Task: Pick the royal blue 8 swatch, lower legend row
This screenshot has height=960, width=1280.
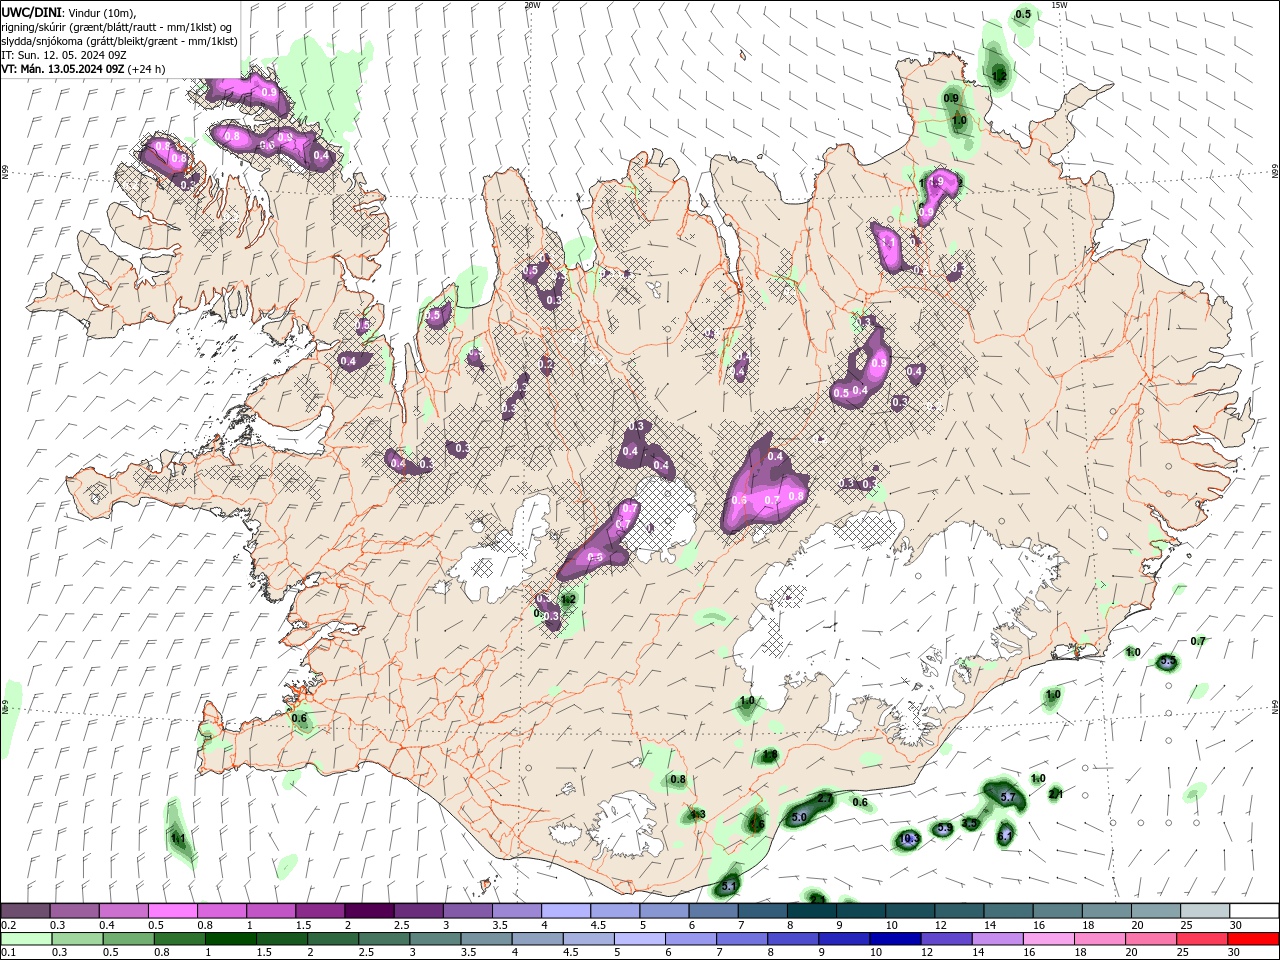Action: pyautogui.click(x=793, y=939)
